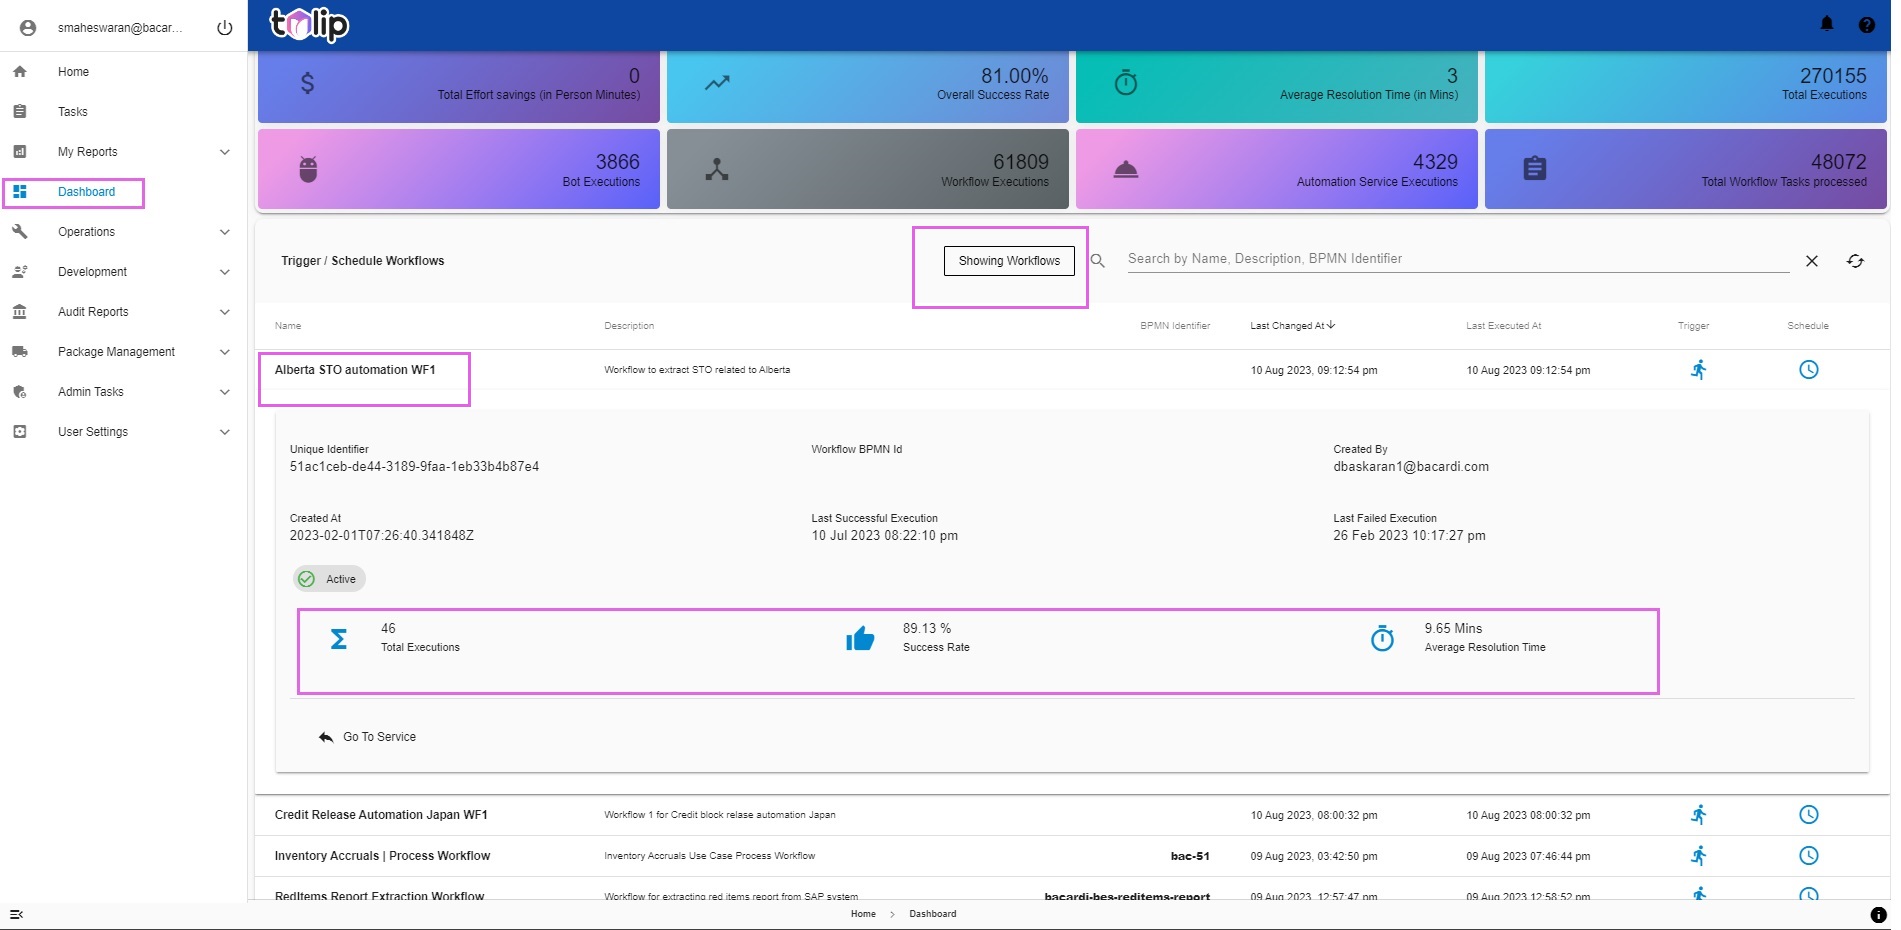The image size is (1901, 930).
Task: Click the Tulip logo
Action: click(x=309, y=24)
